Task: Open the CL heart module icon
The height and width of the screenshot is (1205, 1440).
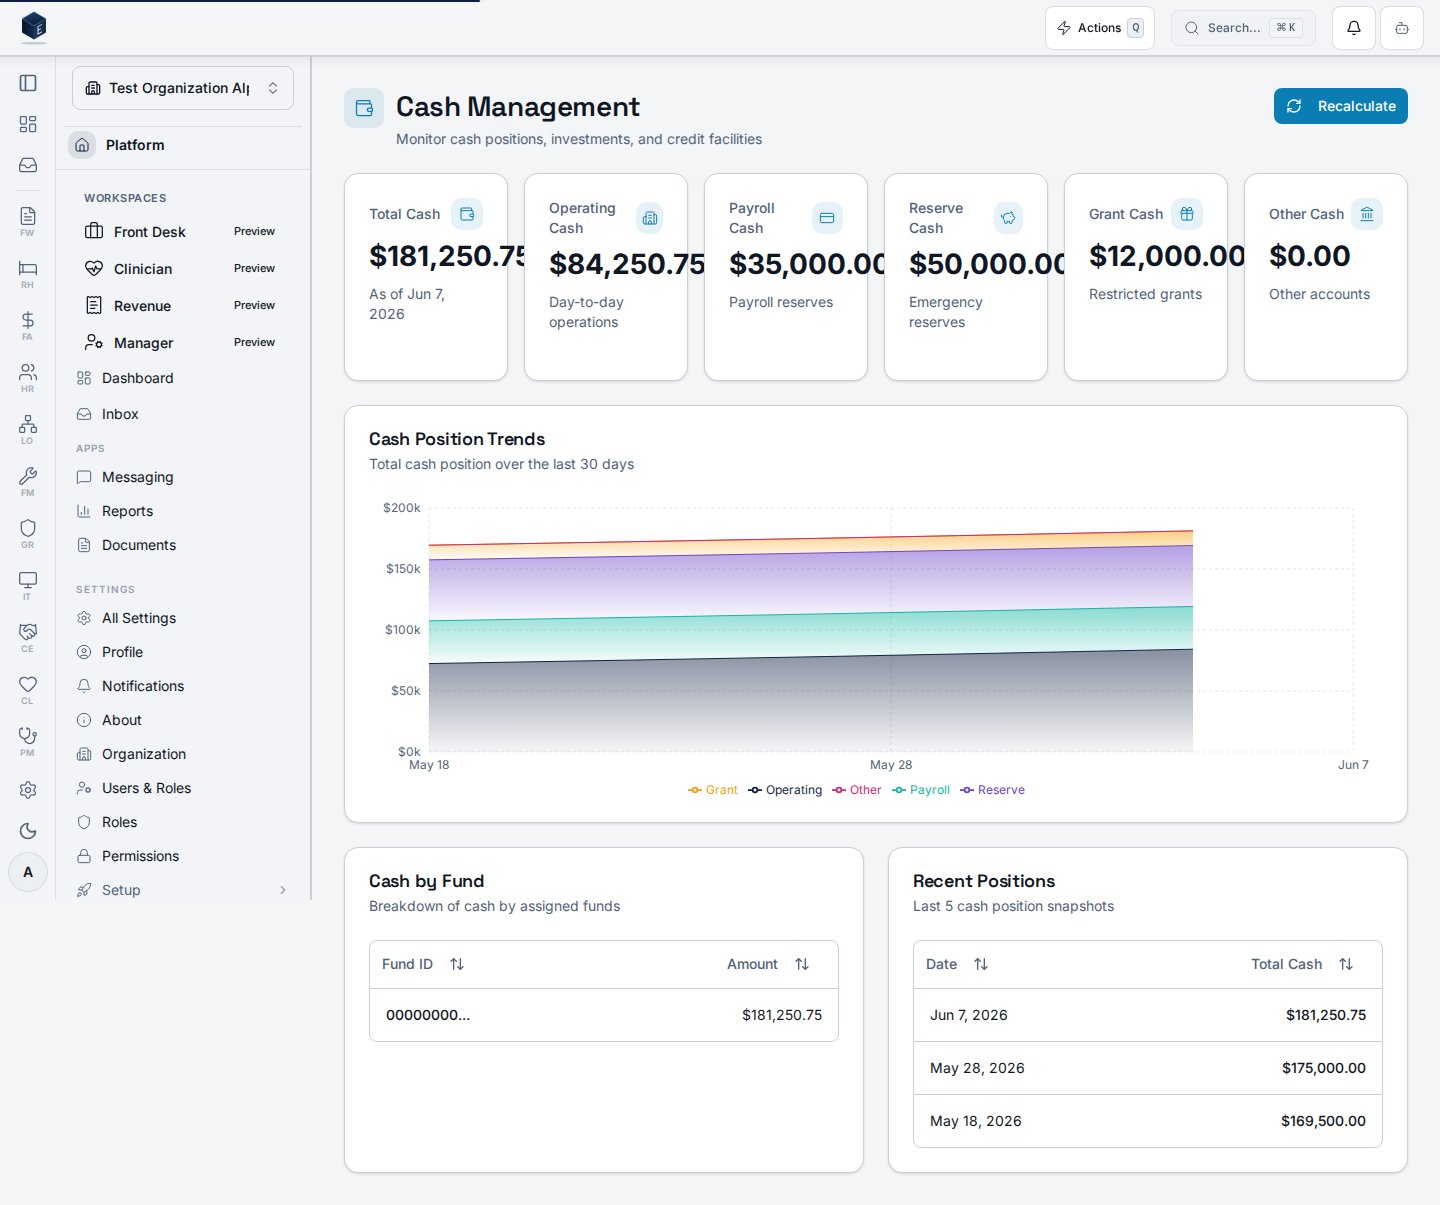Action: coord(28,689)
